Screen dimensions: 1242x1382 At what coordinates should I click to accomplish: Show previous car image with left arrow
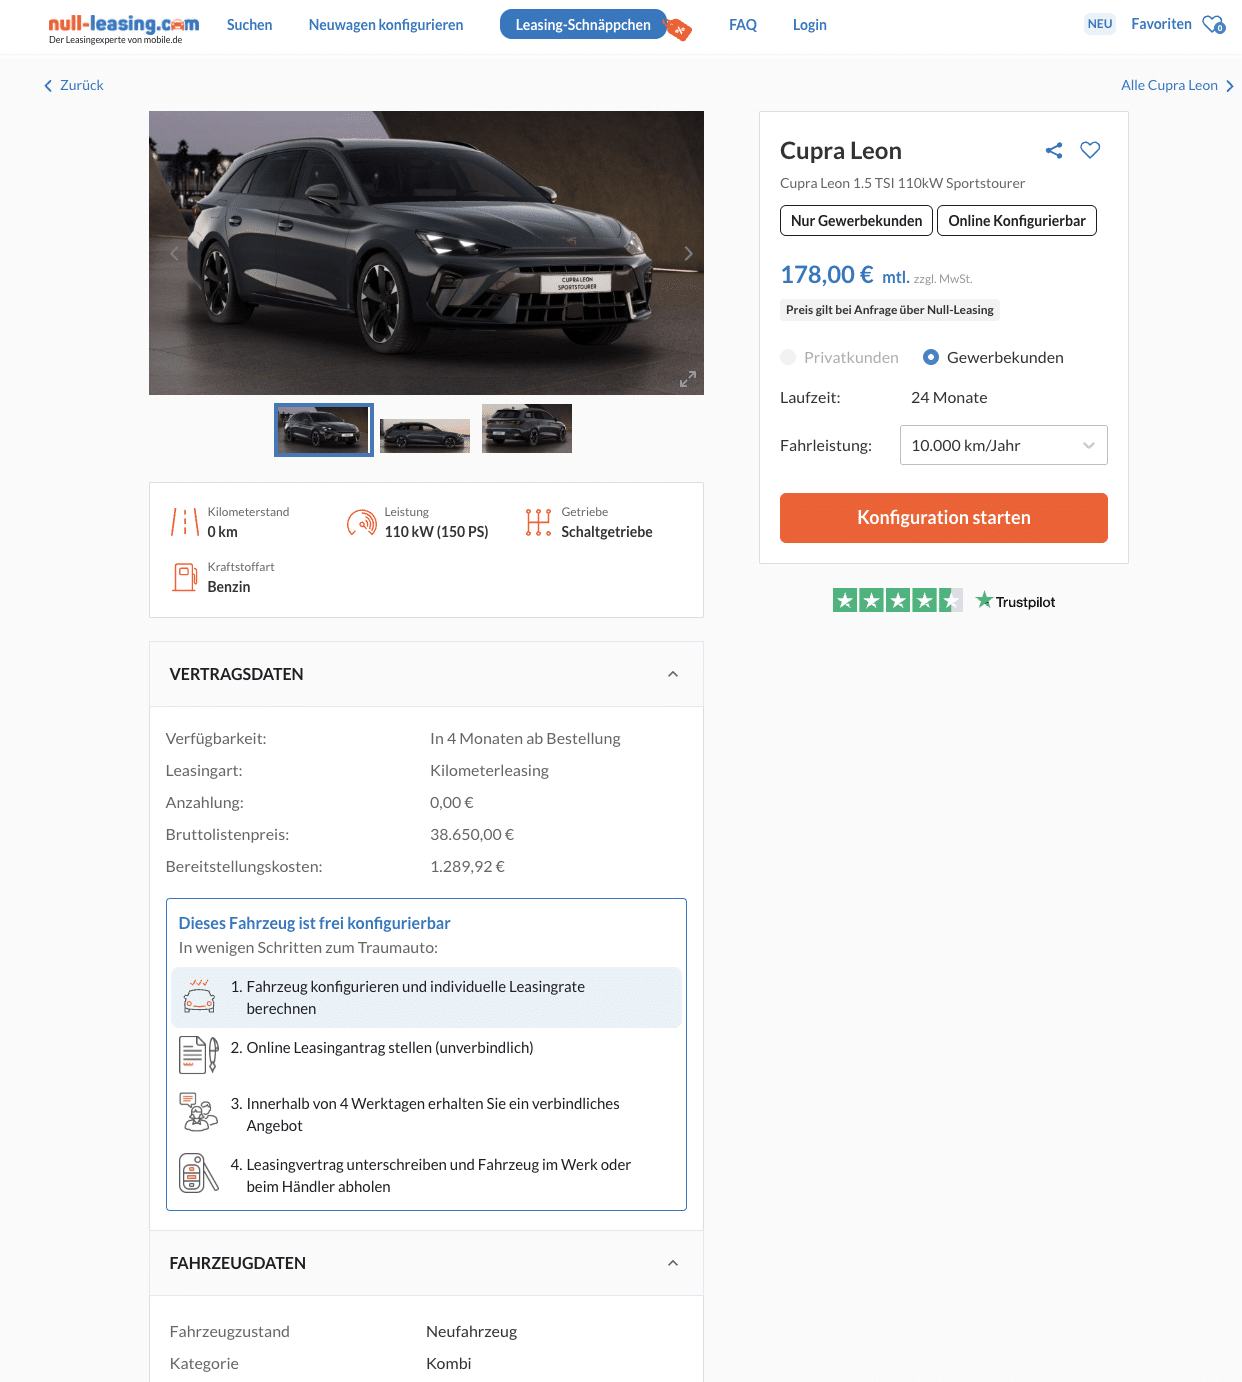coord(174,253)
